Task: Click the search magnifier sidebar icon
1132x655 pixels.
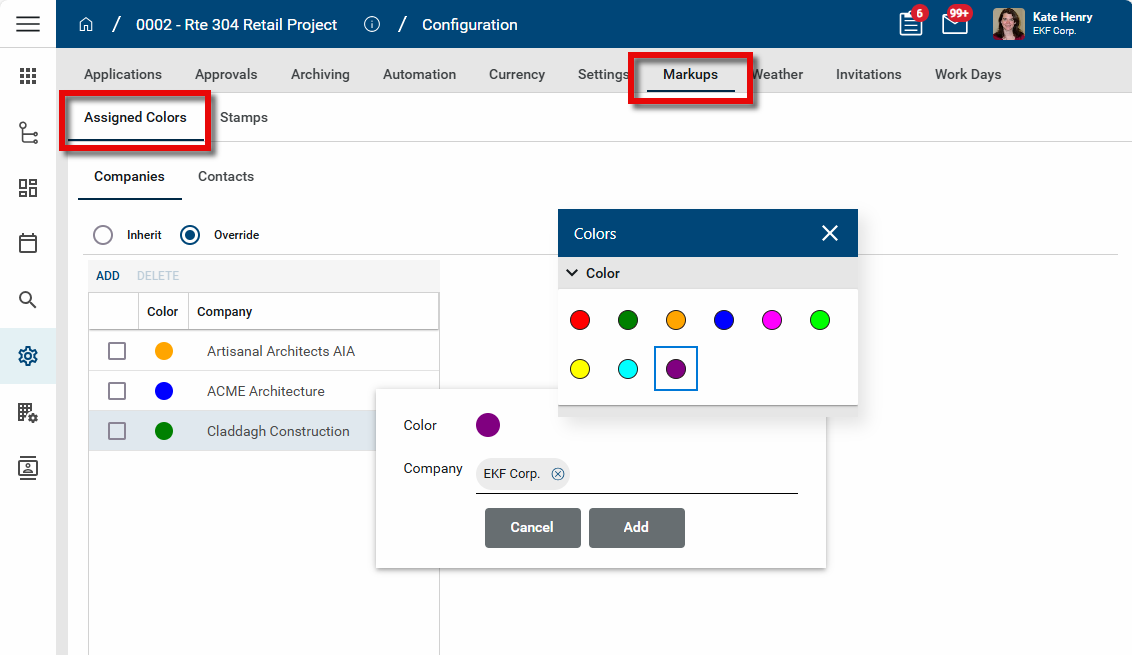Action: [28, 300]
